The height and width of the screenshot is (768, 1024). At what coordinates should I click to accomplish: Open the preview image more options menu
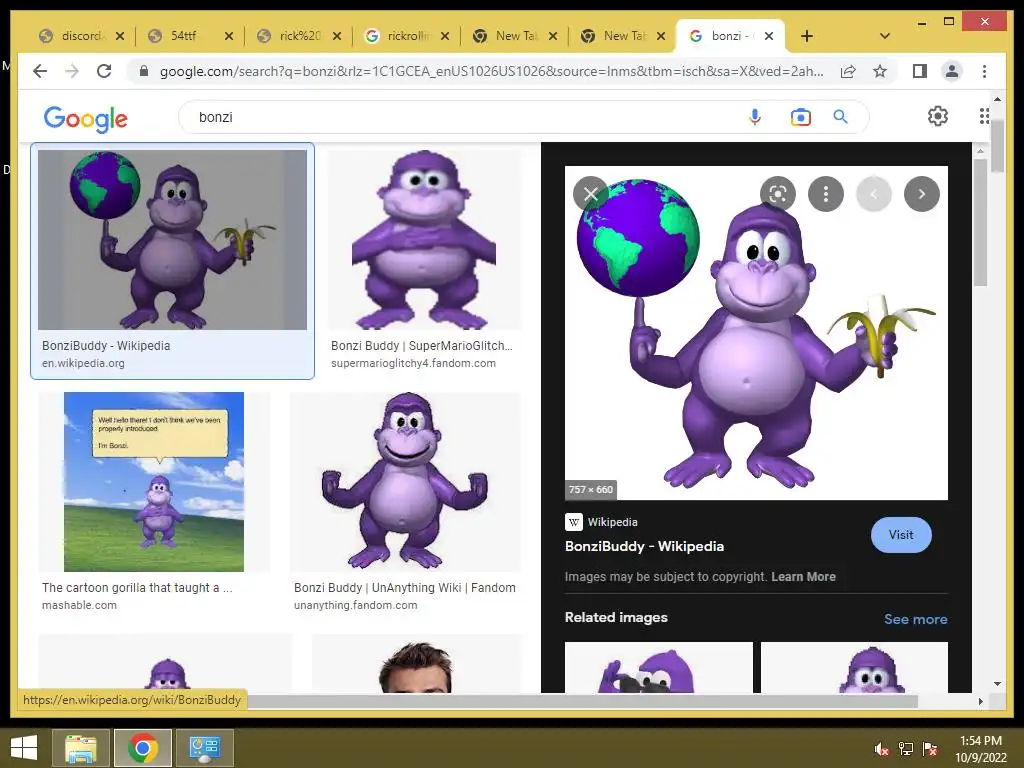pyautogui.click(x=826, y=194)
